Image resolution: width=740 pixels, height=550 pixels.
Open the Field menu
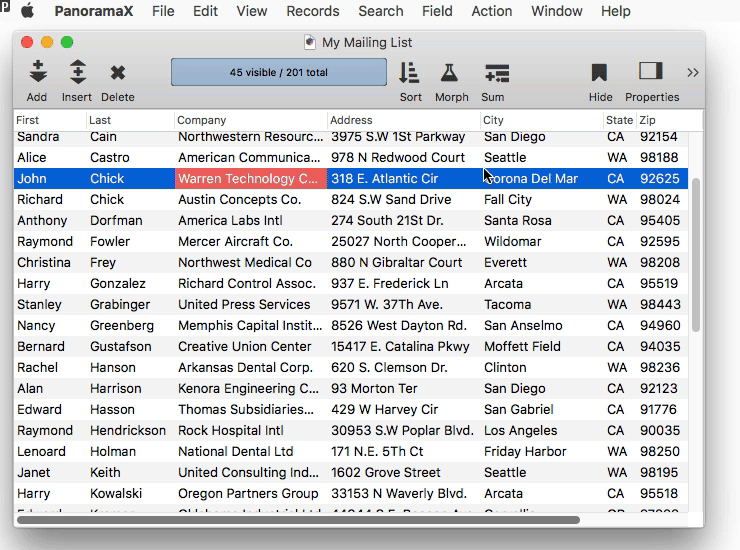tap(437, 12)
